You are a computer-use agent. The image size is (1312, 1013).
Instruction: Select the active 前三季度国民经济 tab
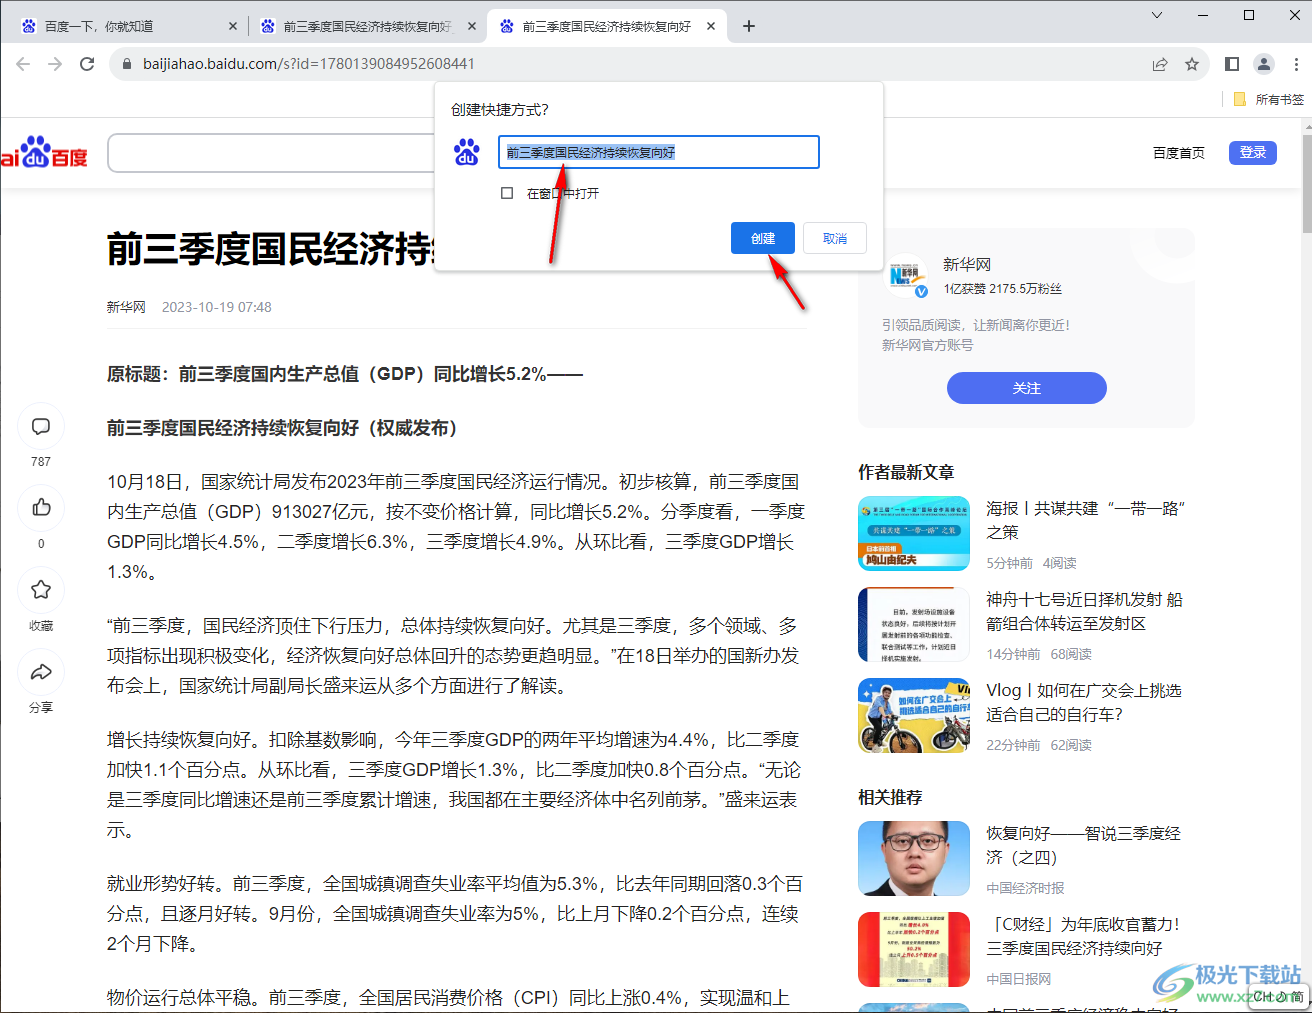(x=606, y=26)
